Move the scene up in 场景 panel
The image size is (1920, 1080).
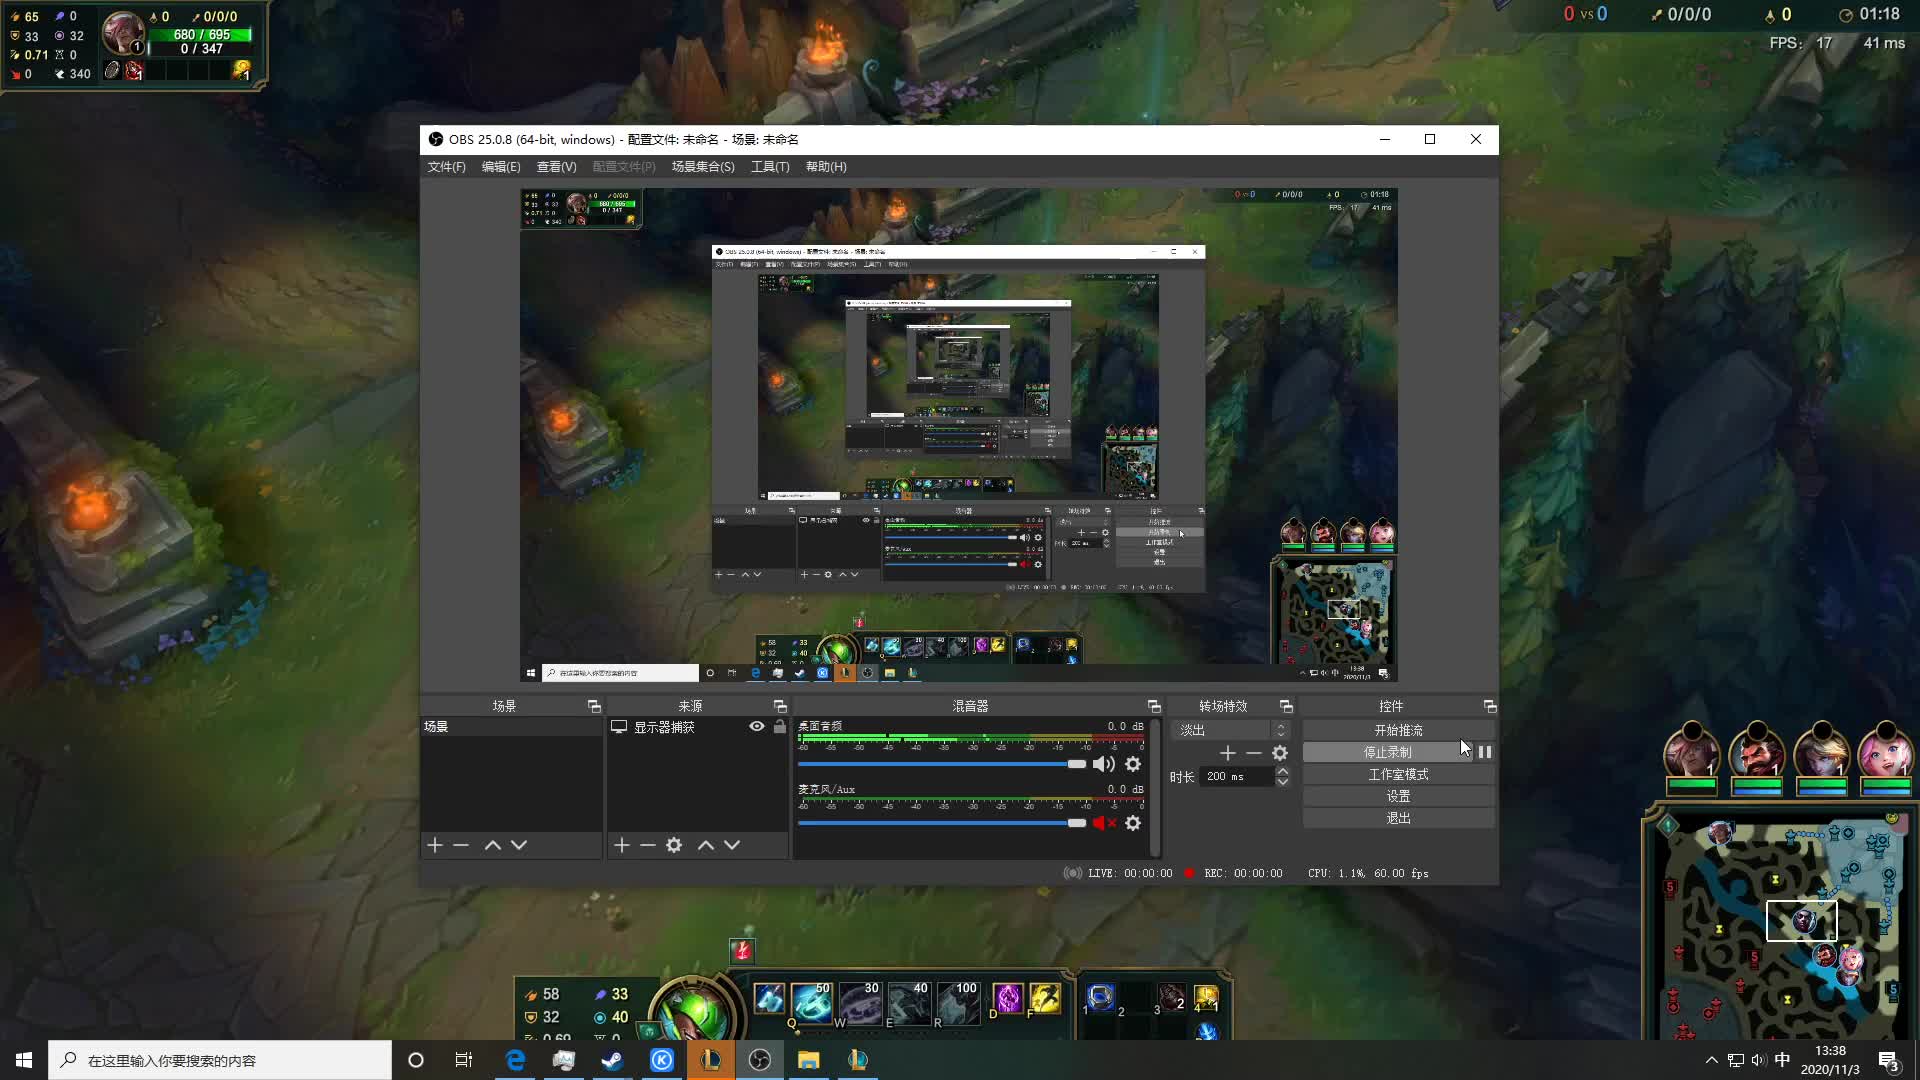click(x=493, y=845)
